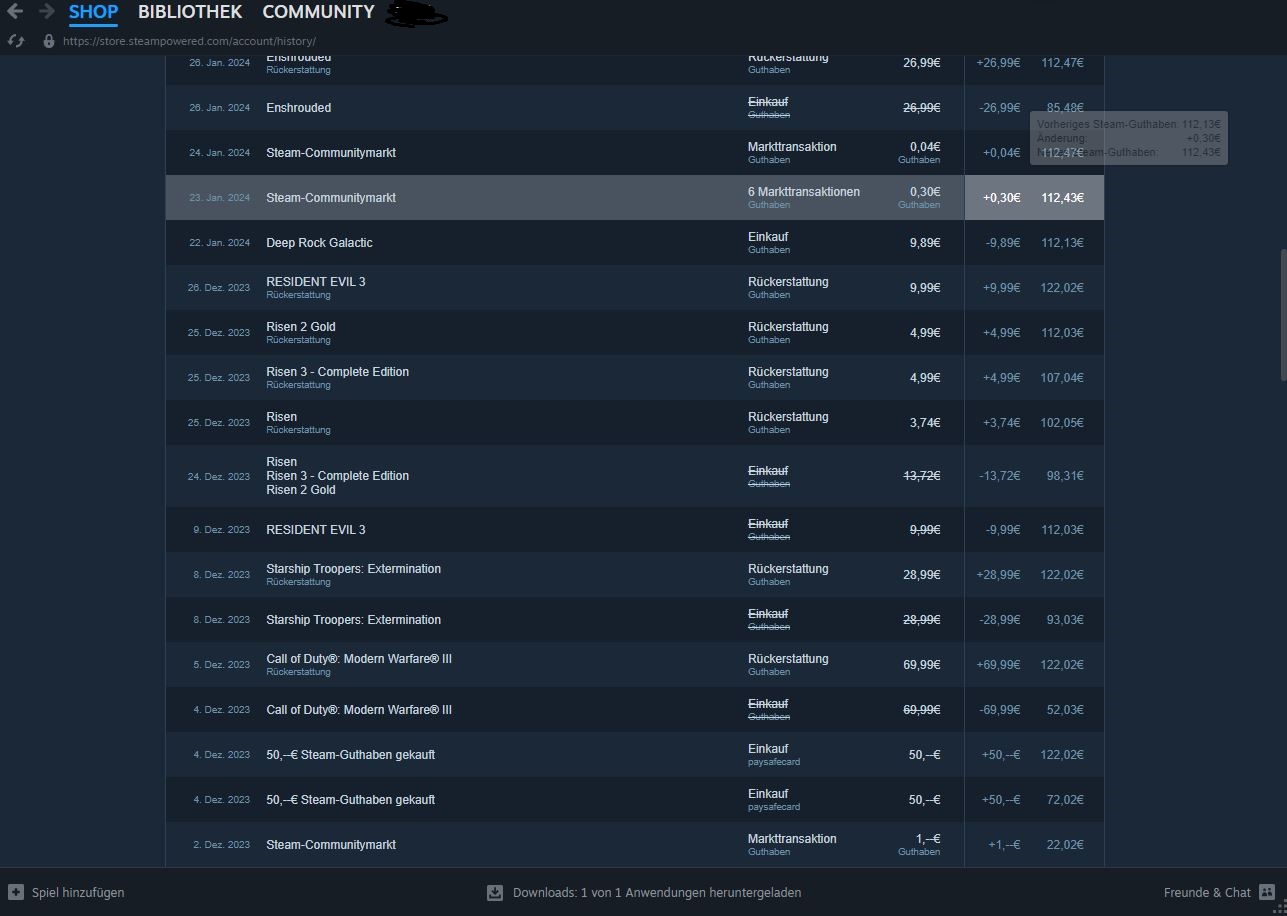The image size is (1287, 916).
Task: Click the highlighted 112,43€ balance
Action: [1062, 198]
